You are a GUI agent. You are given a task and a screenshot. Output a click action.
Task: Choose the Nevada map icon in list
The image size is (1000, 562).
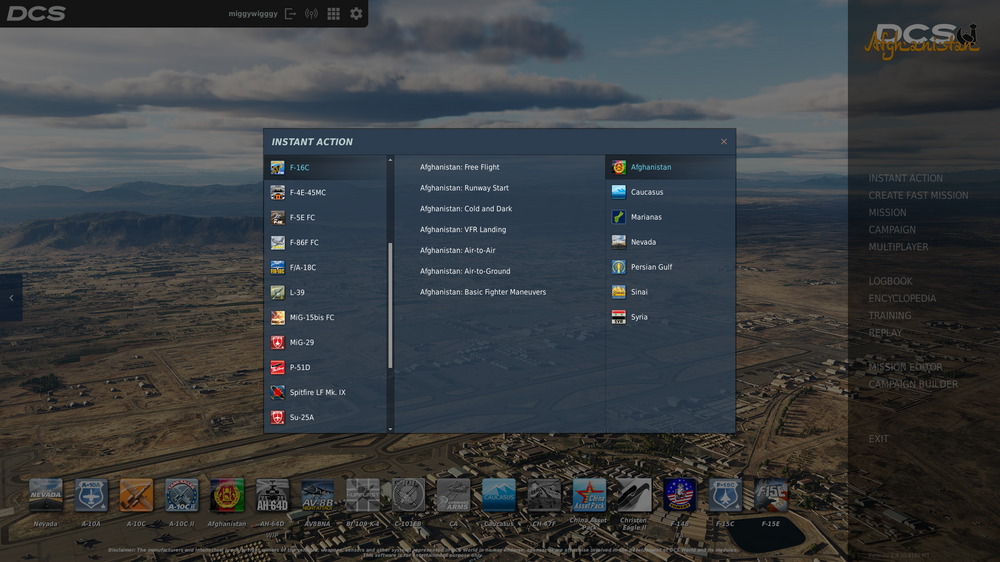[x=619, y=242]
